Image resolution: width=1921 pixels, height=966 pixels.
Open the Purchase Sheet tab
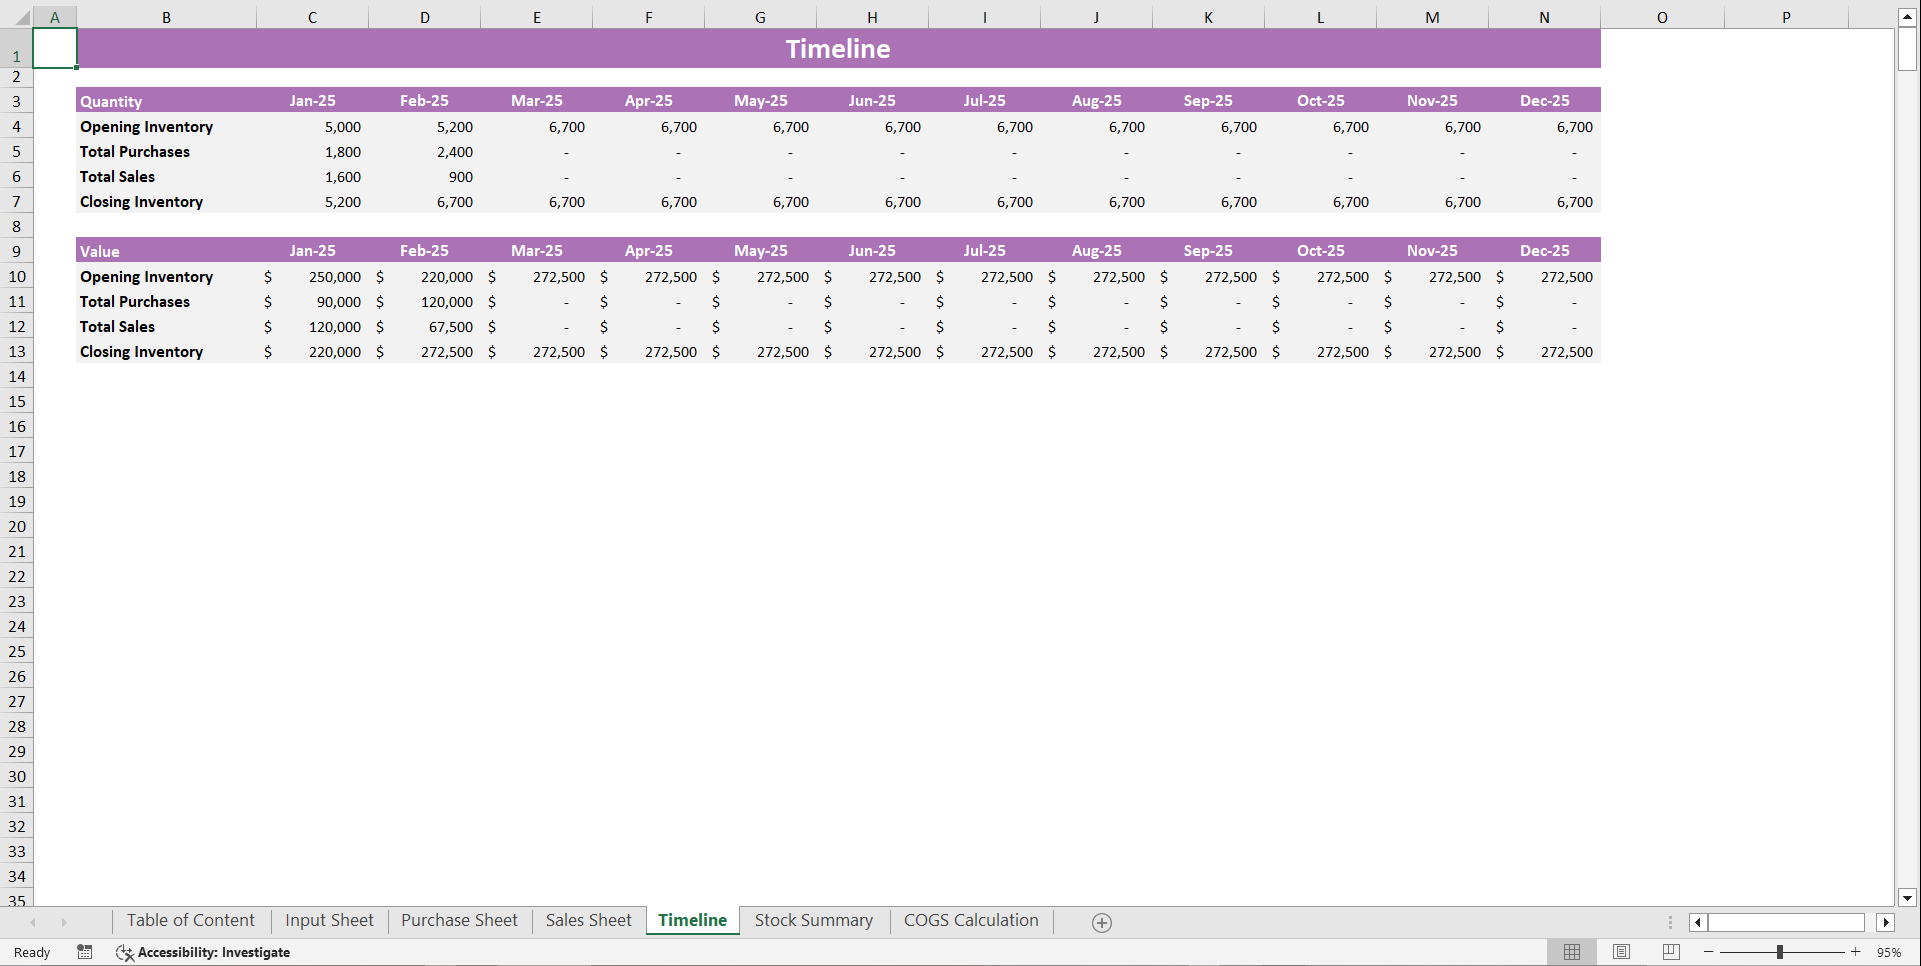tap(459, 920)
